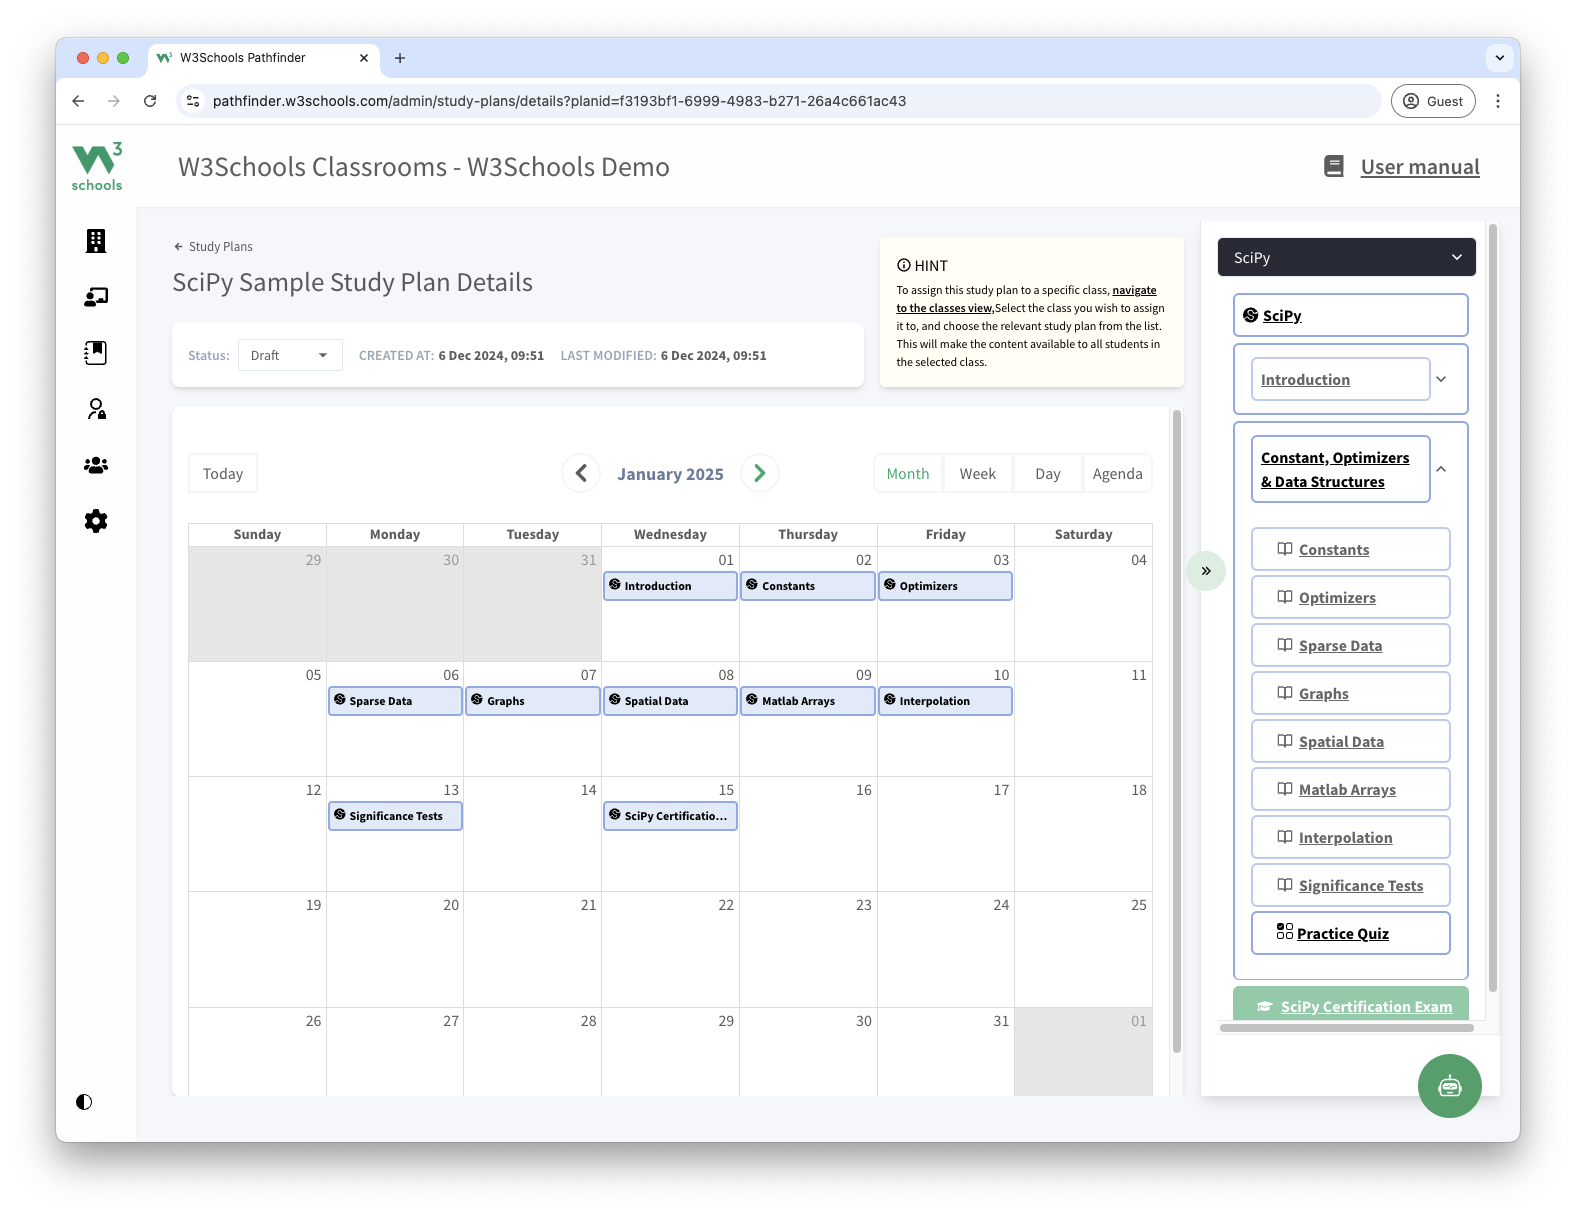Open the Status Draft dropdown

[290, 355]
